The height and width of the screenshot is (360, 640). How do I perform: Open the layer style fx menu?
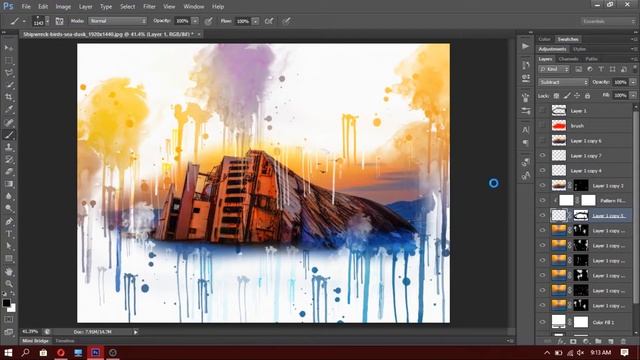click(x=560, y=341)
